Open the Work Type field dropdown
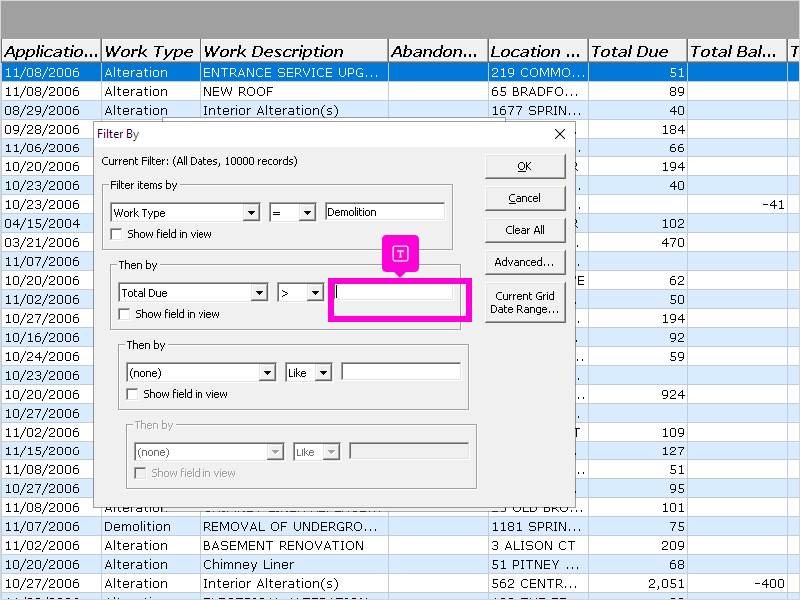This screenshot has height=600, width=800. click(251, 212)
